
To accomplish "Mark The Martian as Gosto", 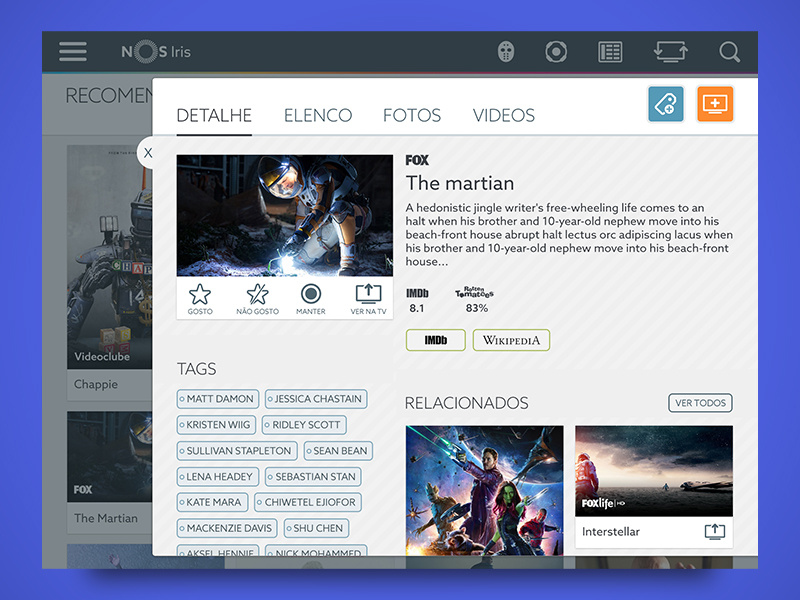I will click(x=199, y=299).
